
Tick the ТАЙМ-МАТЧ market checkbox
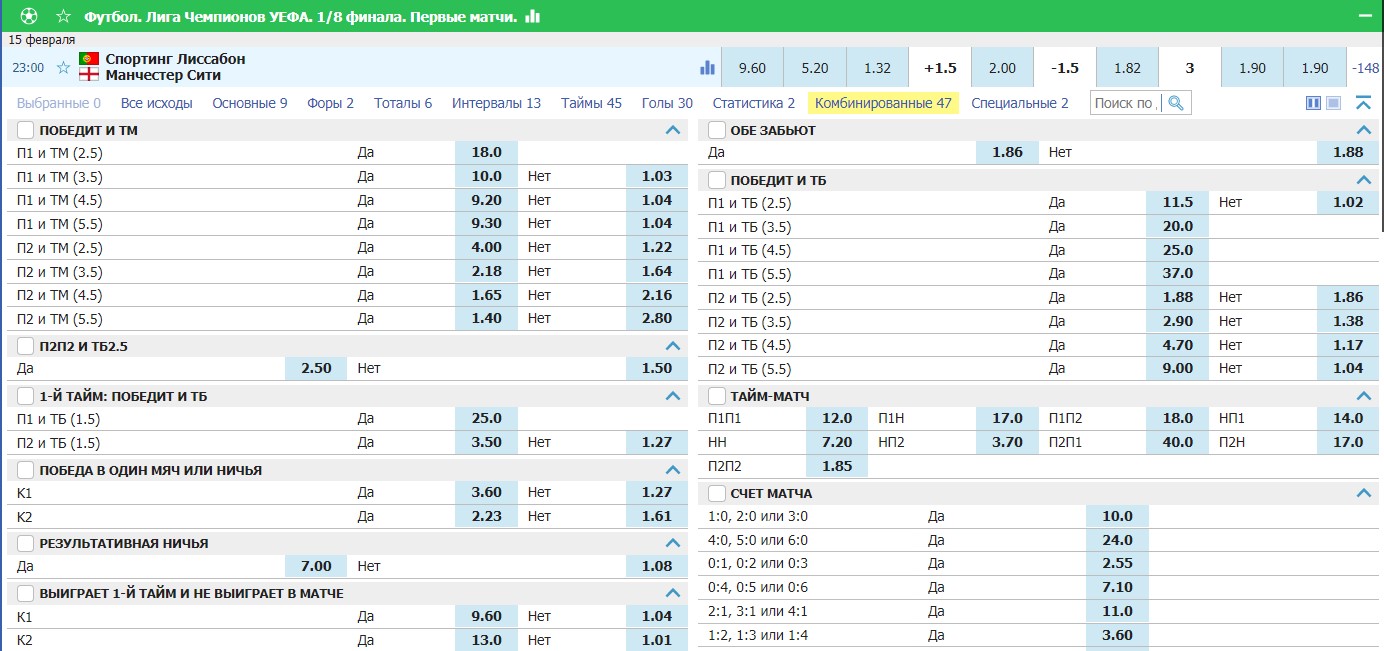pos(717,396)
